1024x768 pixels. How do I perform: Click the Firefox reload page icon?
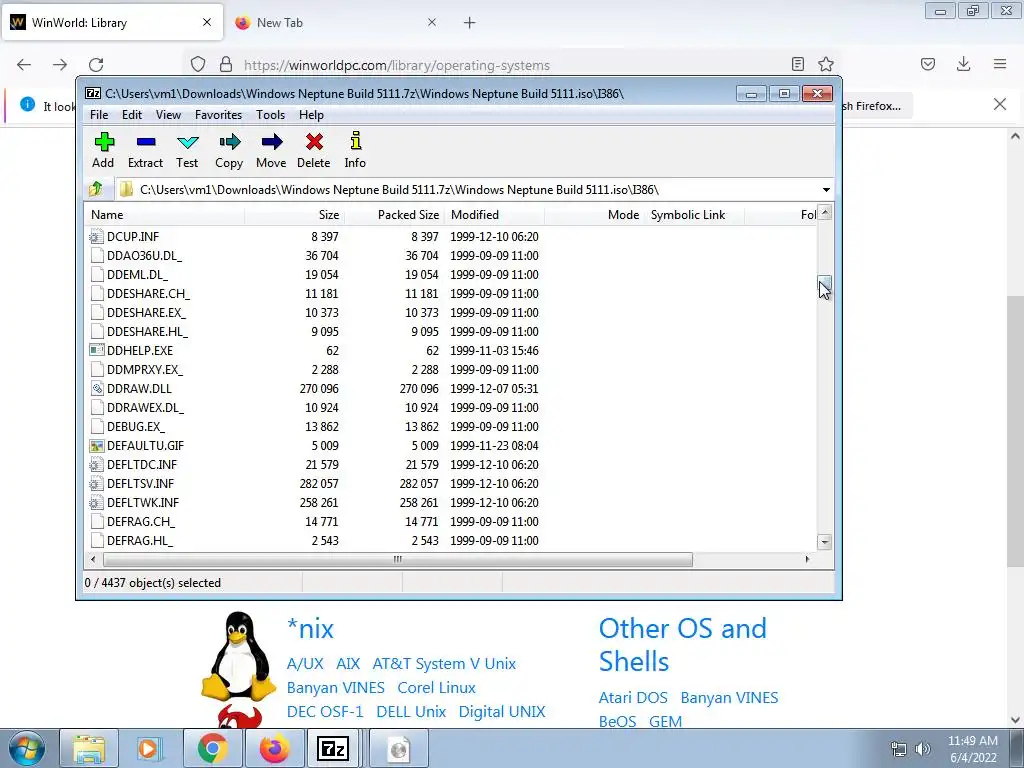(x=96, y=65)
